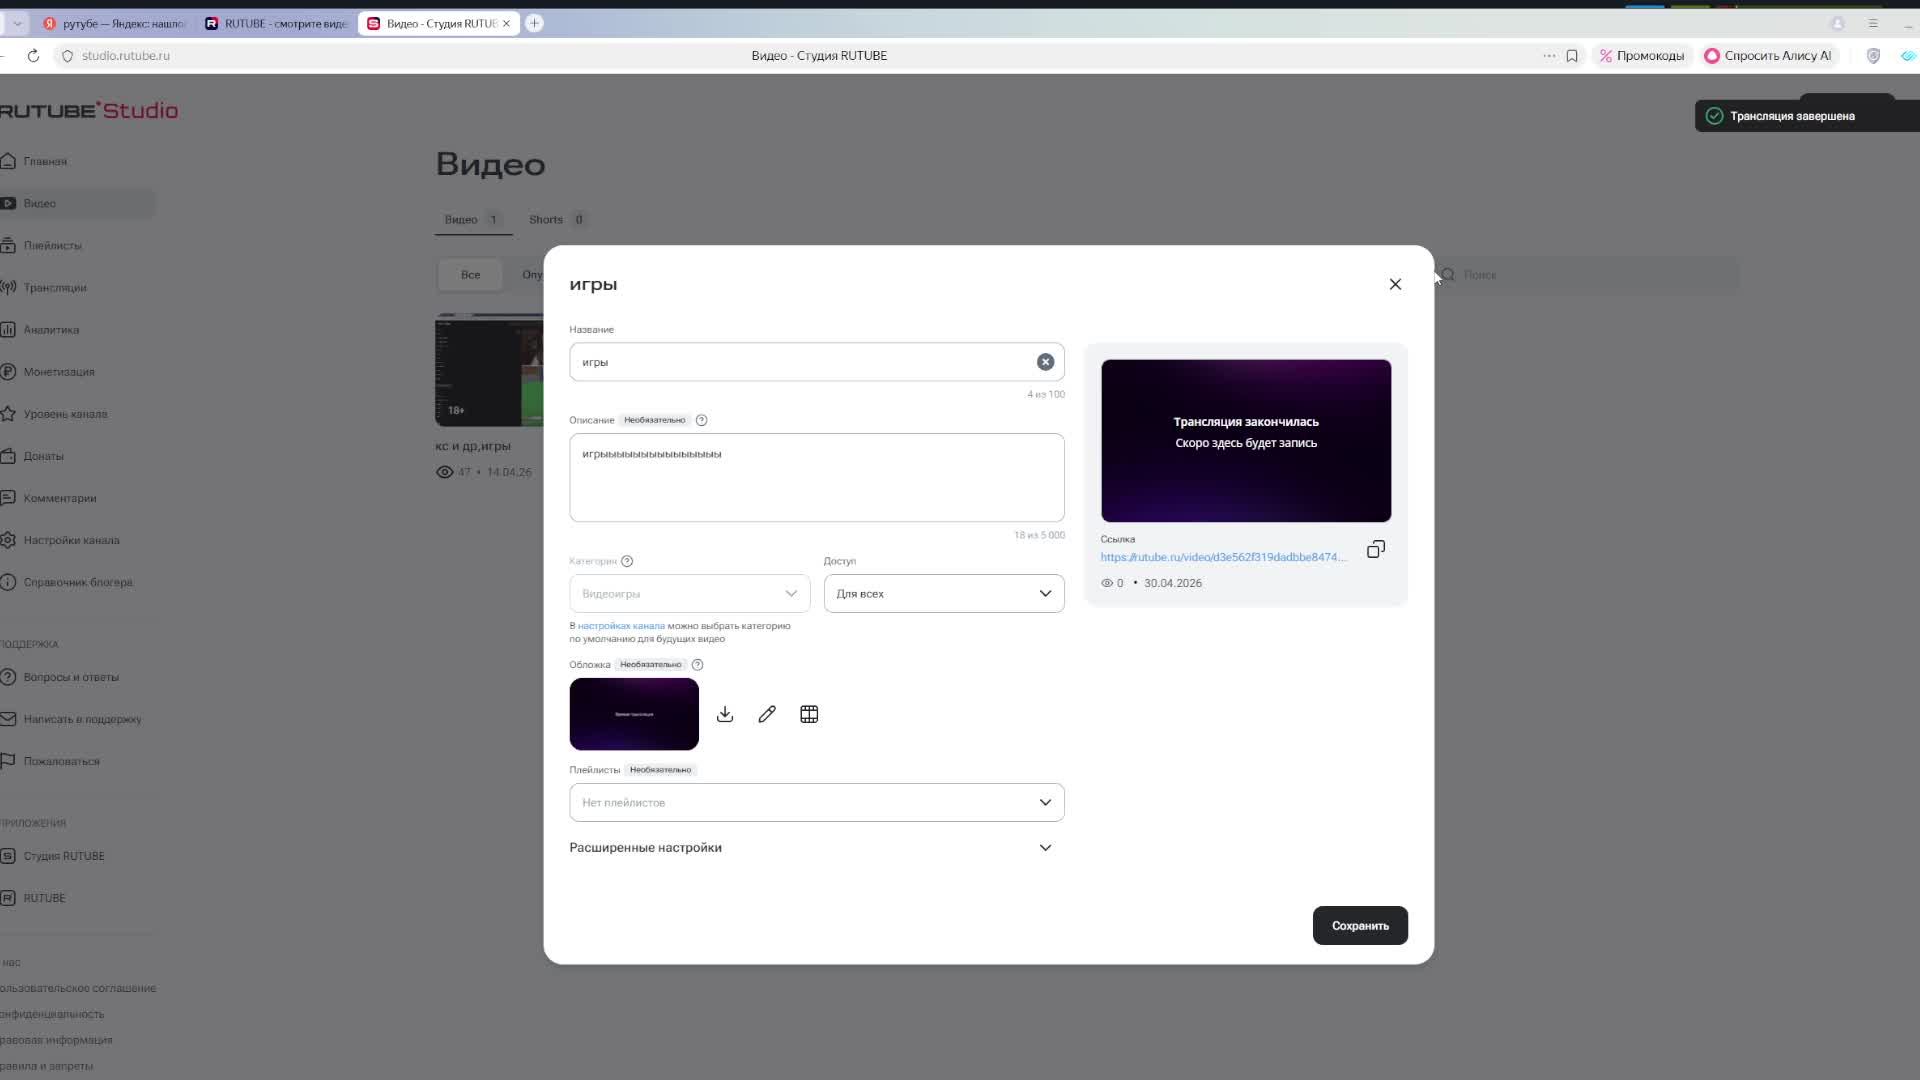Click the cover help question icon

click(x=697, y=665)
